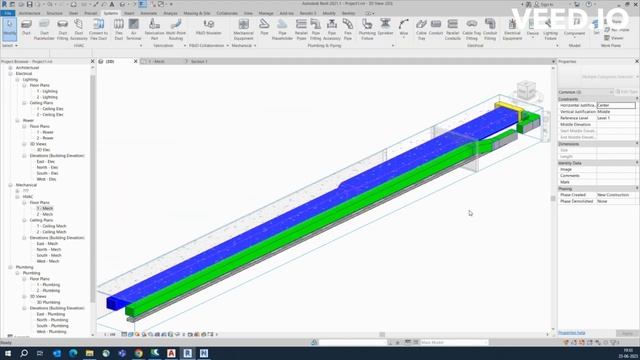Switch to the Collaborate ribbon tab
640x360 pixels.
(x=227, y=13)
